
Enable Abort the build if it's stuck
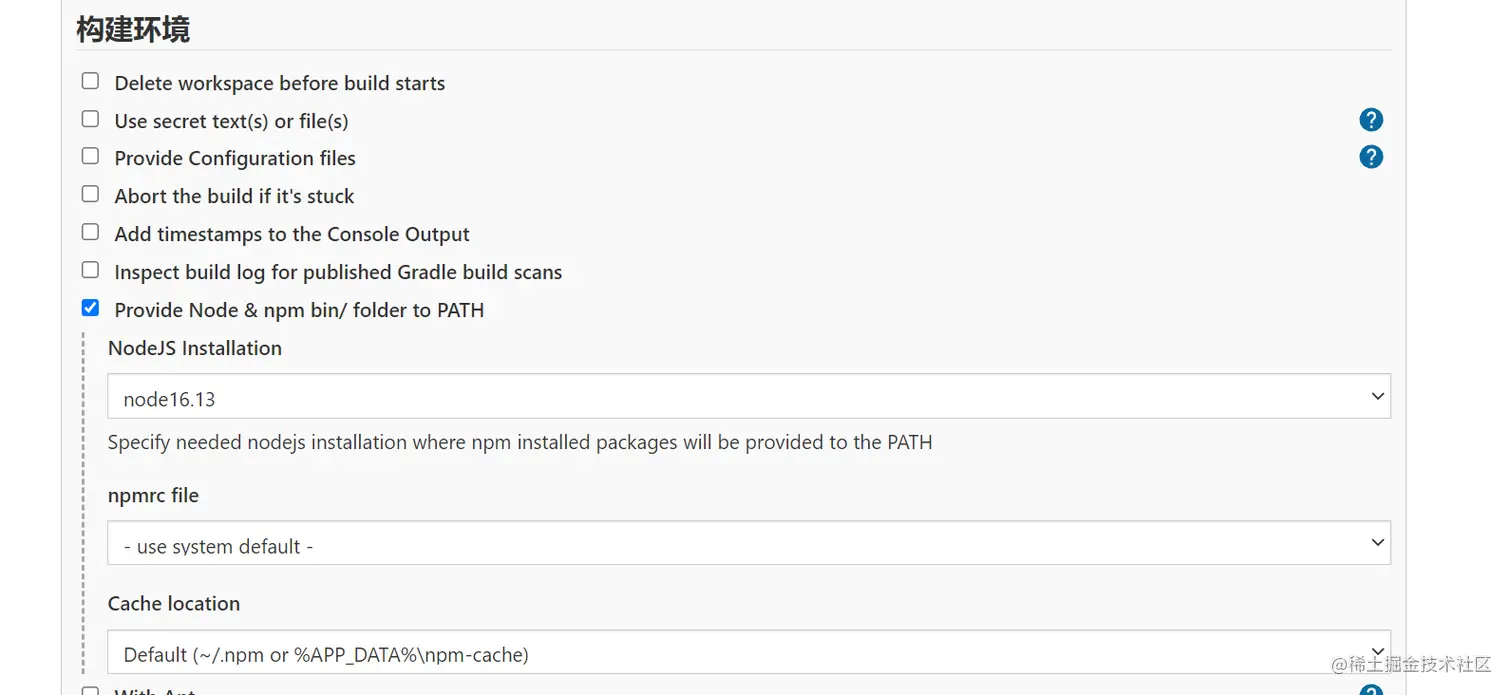click(x=91, y=194)
